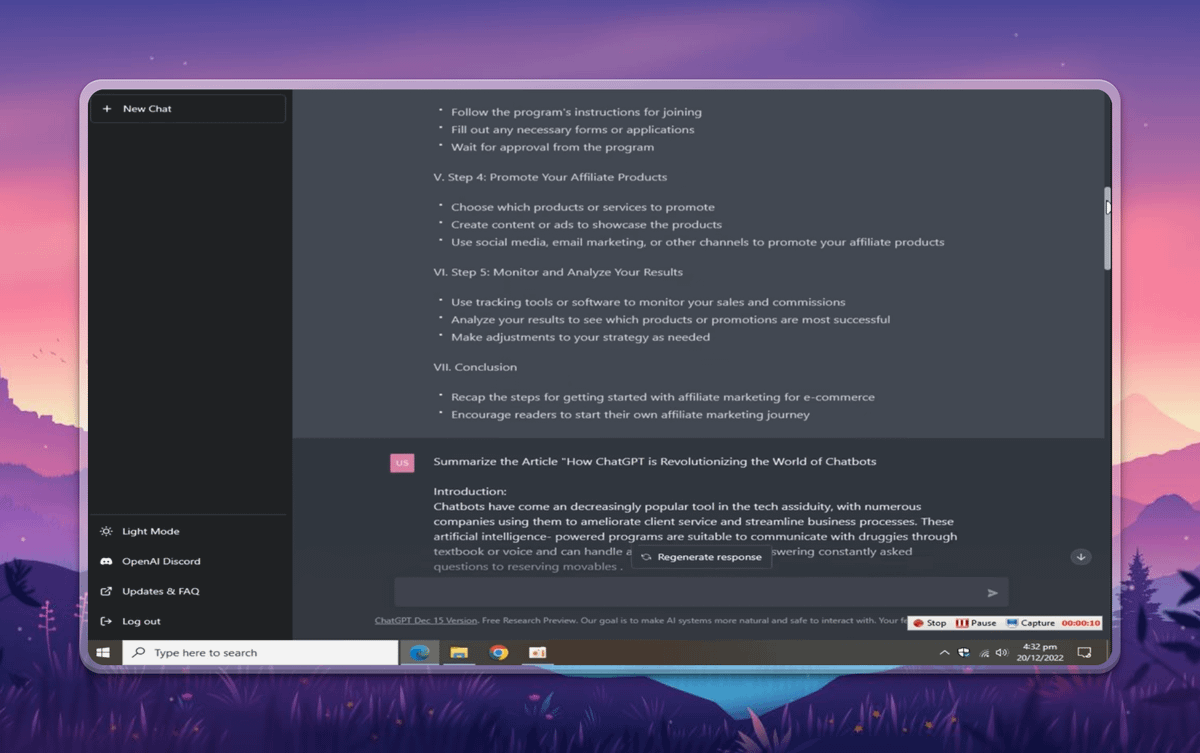This screenshot has width=1200, height=753.
Task: Click the scroll-to-bottom arrow button
Action: click(1081, 557)
